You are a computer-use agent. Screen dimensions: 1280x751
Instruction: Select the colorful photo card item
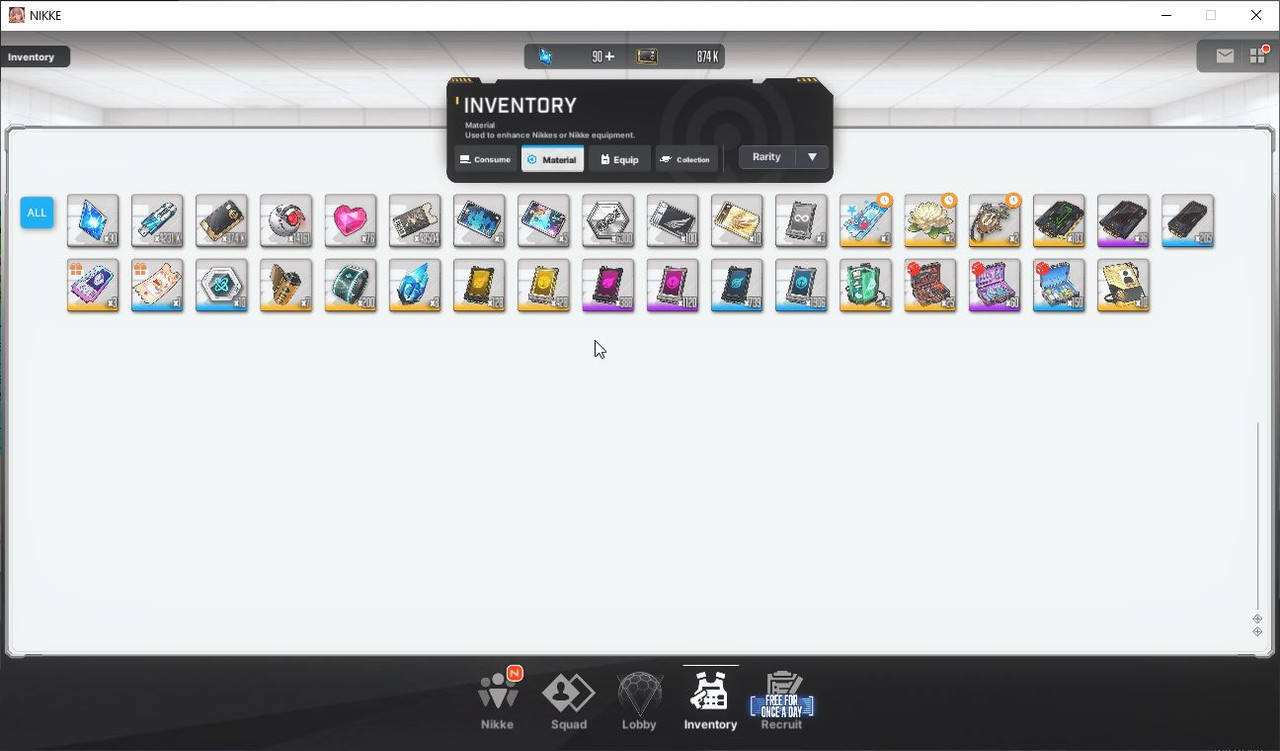click(x=543, y=220)
